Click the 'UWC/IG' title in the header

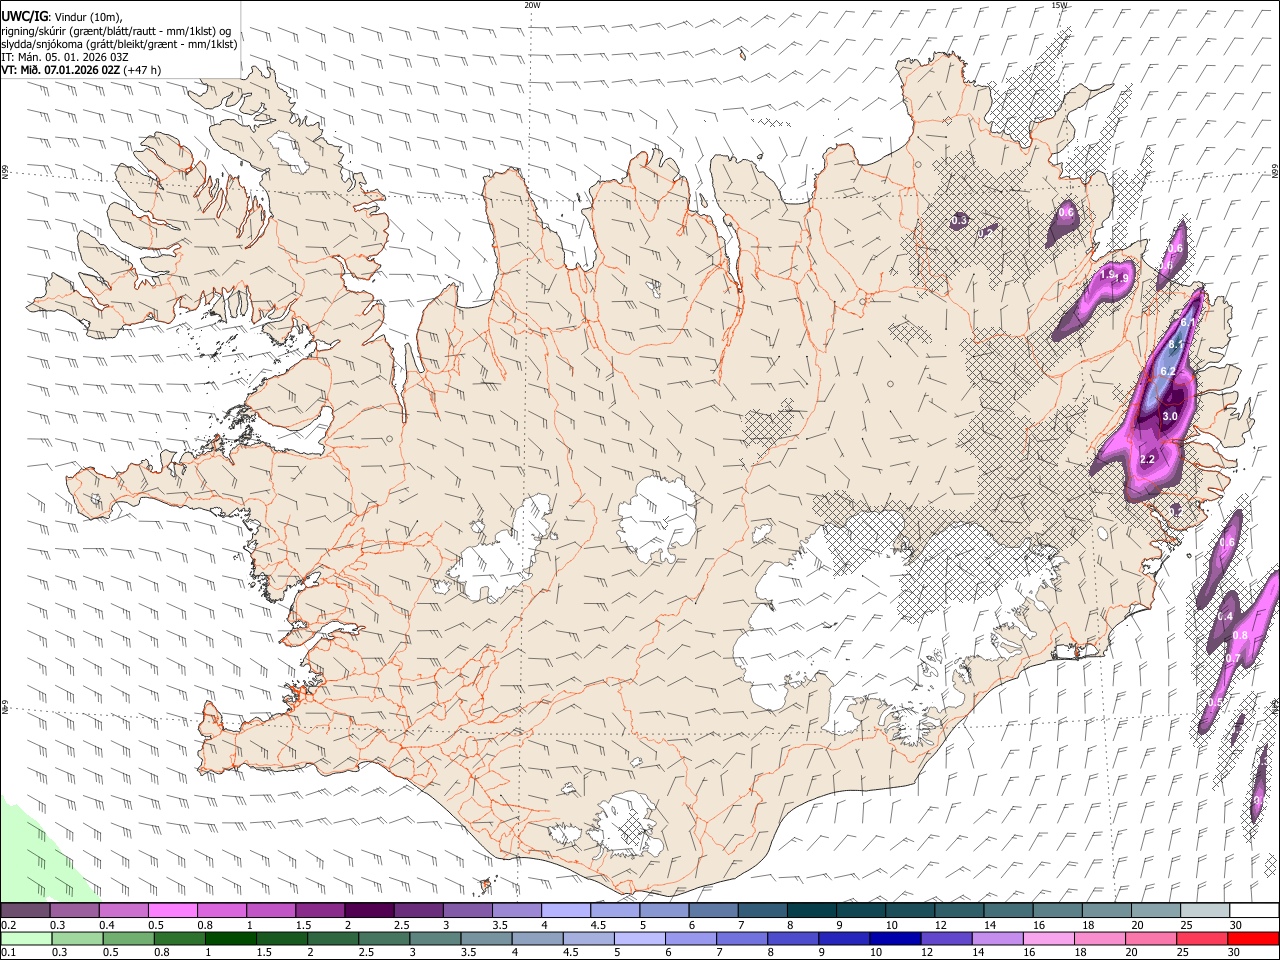point(25,15)
